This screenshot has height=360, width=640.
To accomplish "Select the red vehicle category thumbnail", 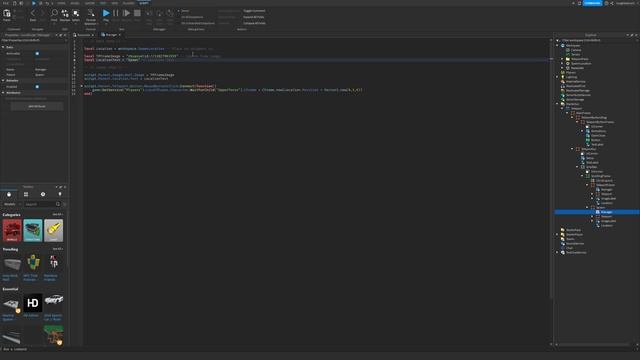I will [12, 230].
